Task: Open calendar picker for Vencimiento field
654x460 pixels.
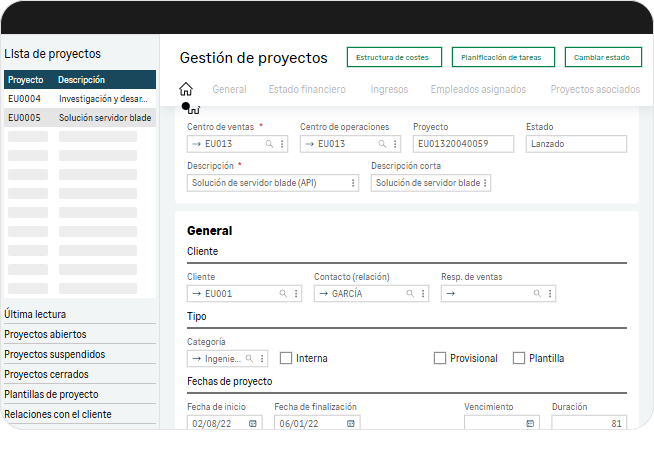Action: pos(530,424)
